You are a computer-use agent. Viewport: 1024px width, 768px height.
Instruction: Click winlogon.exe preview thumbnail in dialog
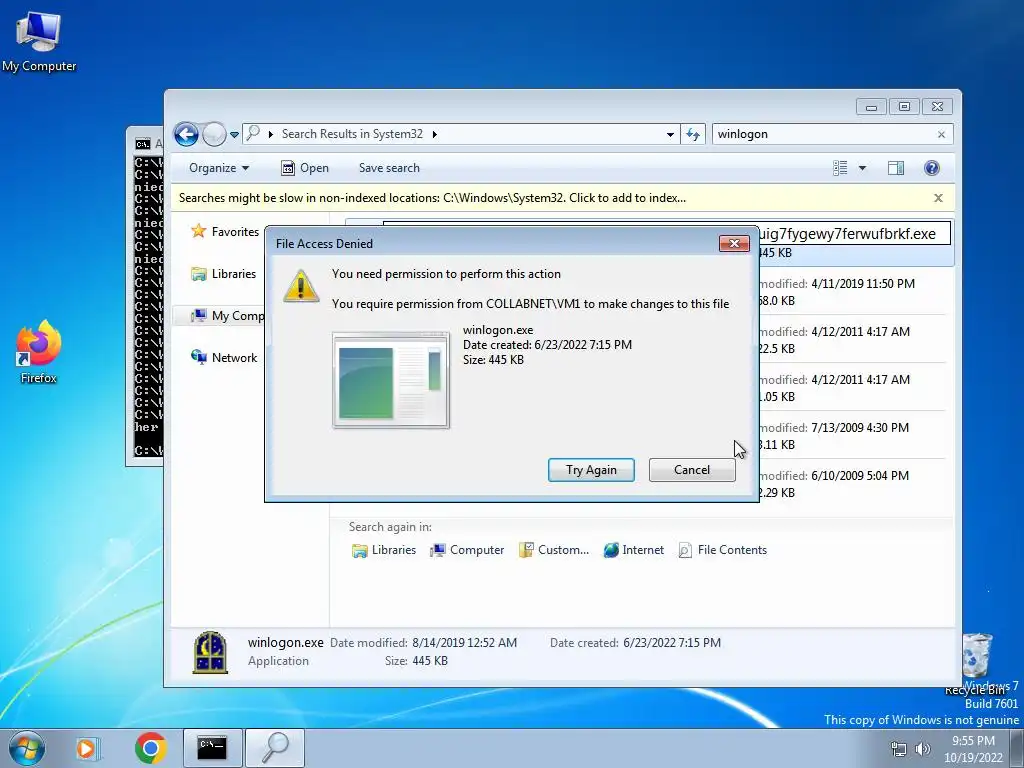click(391, 379)
